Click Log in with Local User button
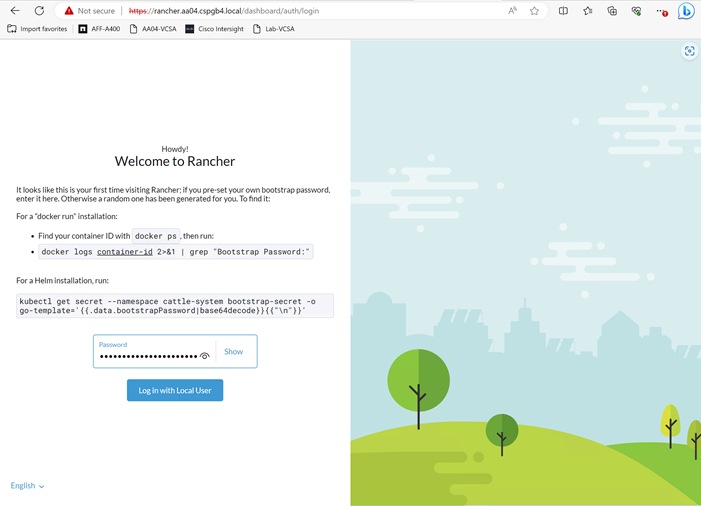Screen dimensions: 701x506 pyautogui.click(x=175, y=390)
